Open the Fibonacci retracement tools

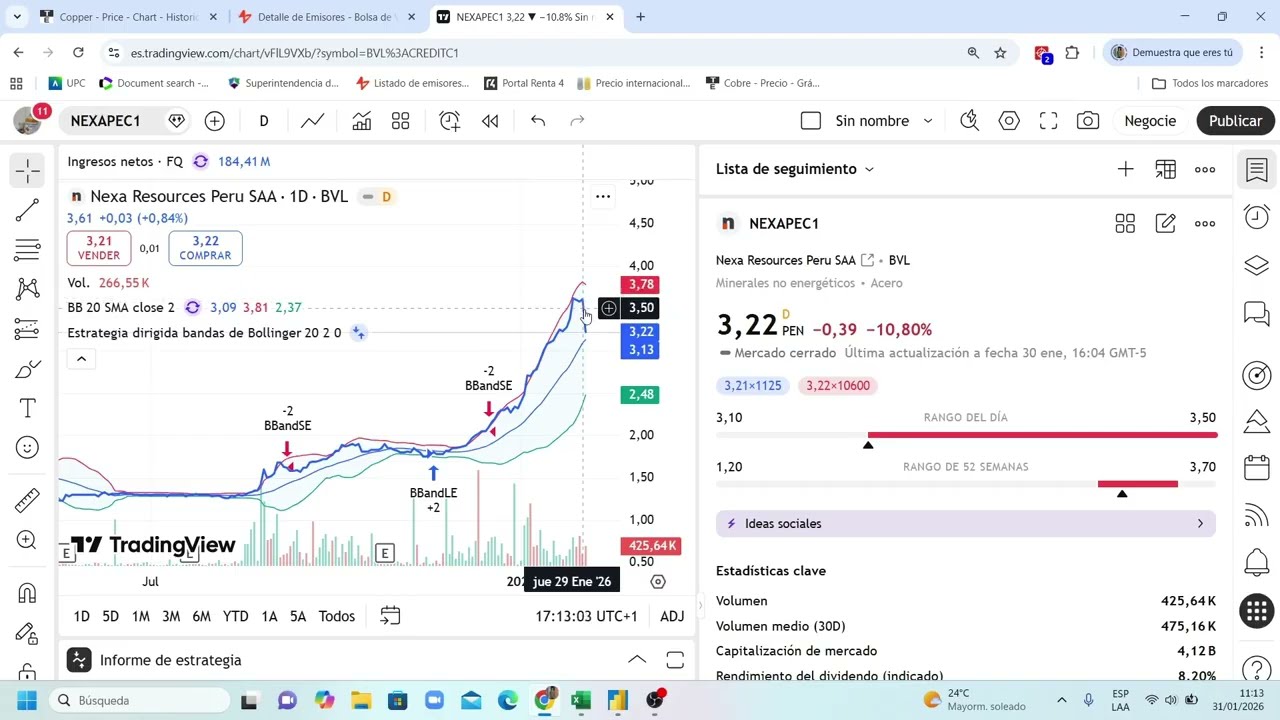(x=27, y=250)
